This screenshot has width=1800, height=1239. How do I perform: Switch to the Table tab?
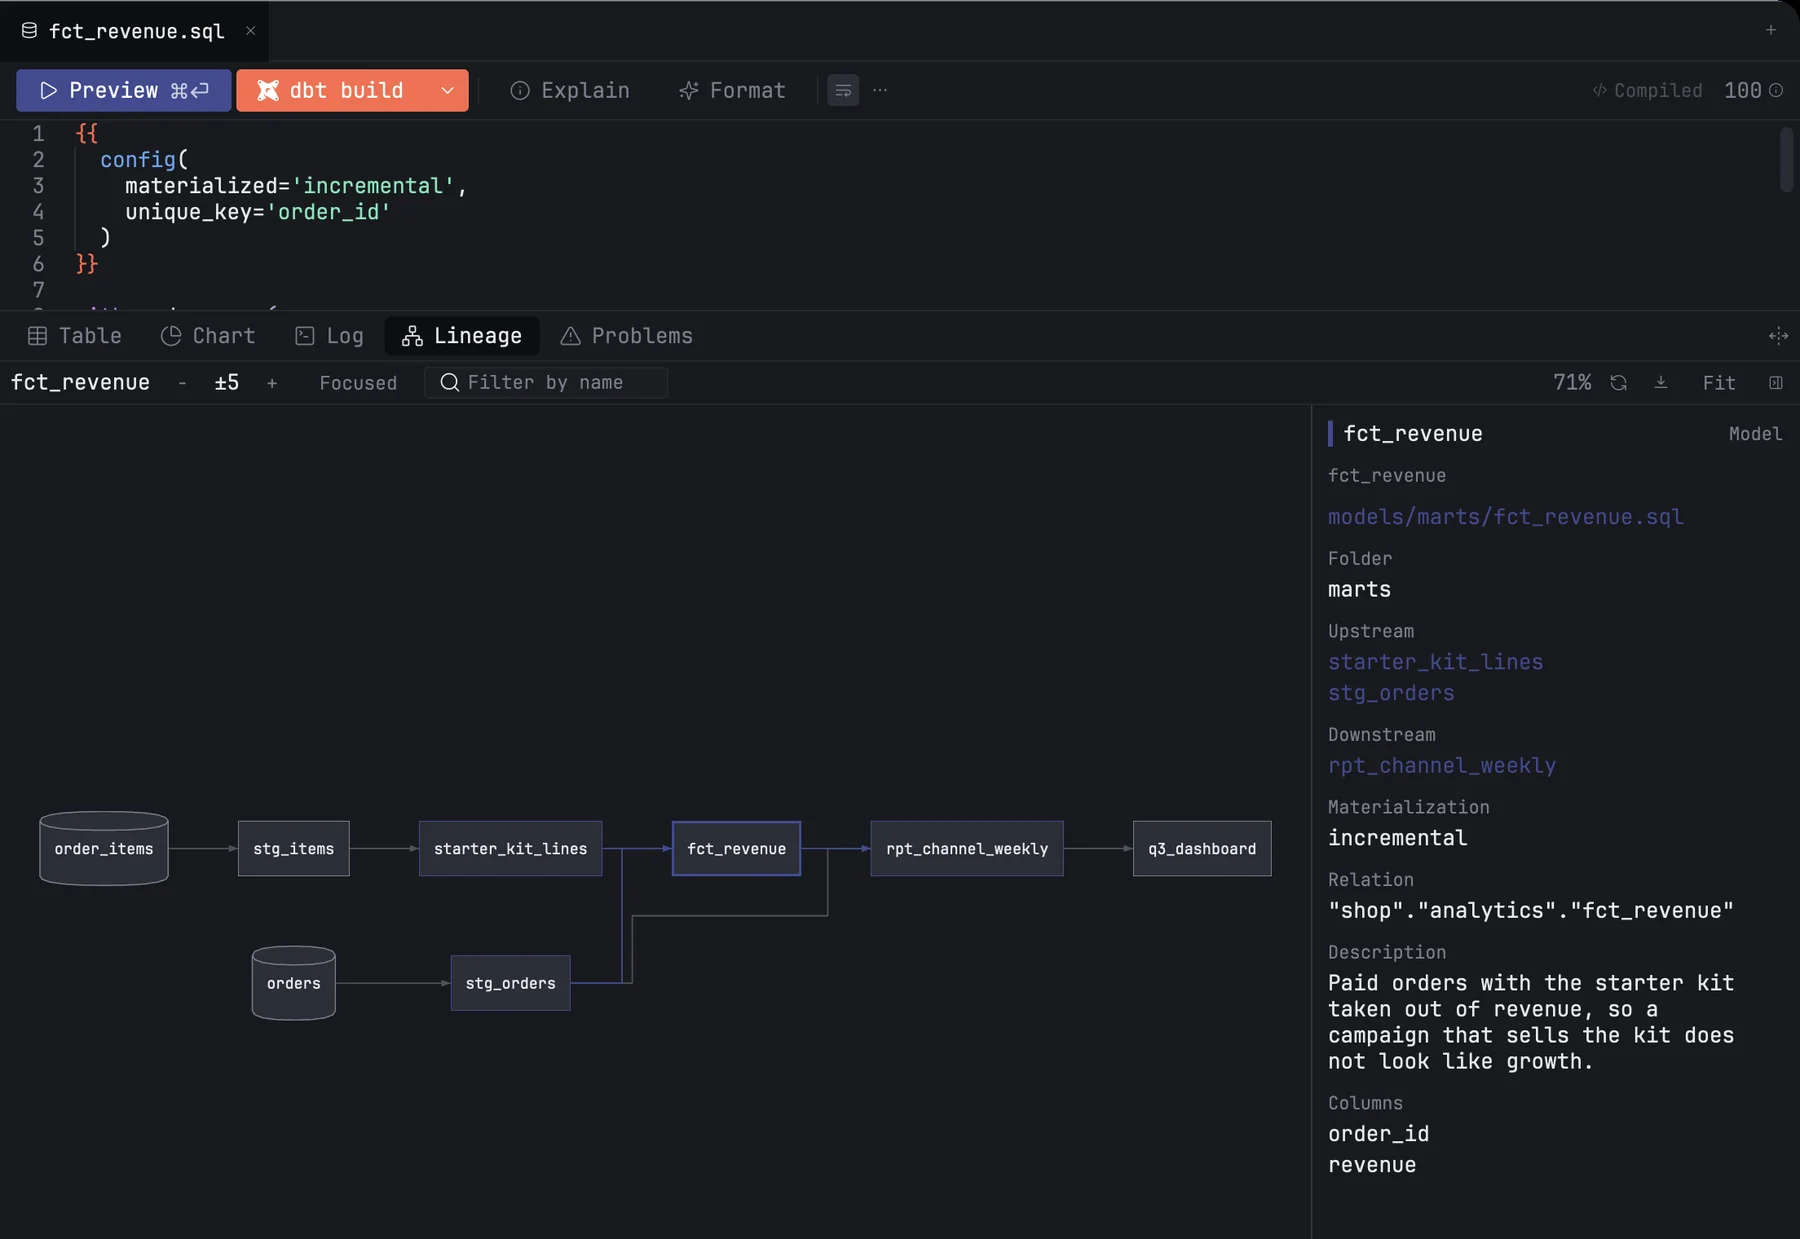coord(75,336)
